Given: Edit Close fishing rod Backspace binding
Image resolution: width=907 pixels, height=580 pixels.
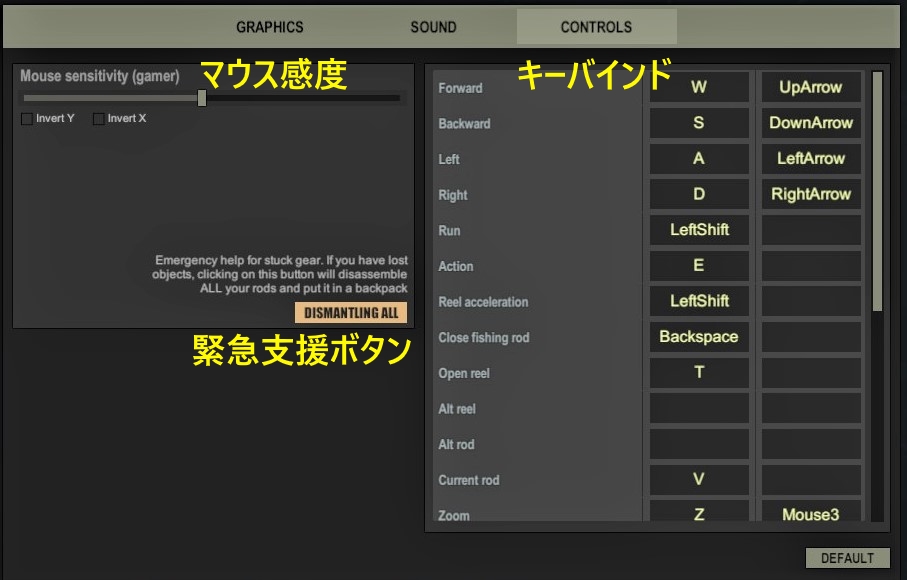Looking at the screenshot, I should 699,337.
